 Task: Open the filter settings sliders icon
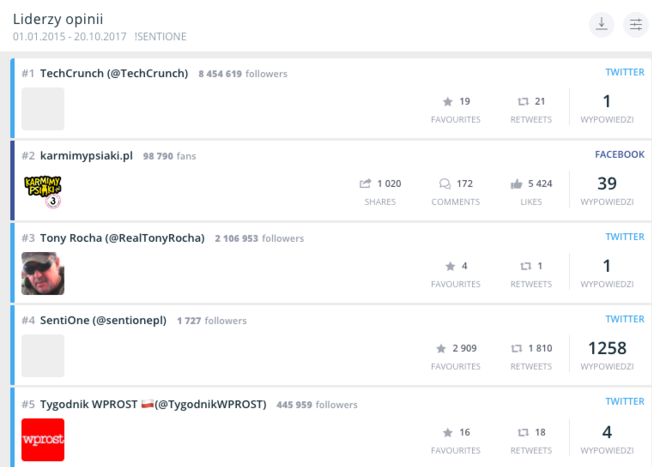click(x=635, y=25)
